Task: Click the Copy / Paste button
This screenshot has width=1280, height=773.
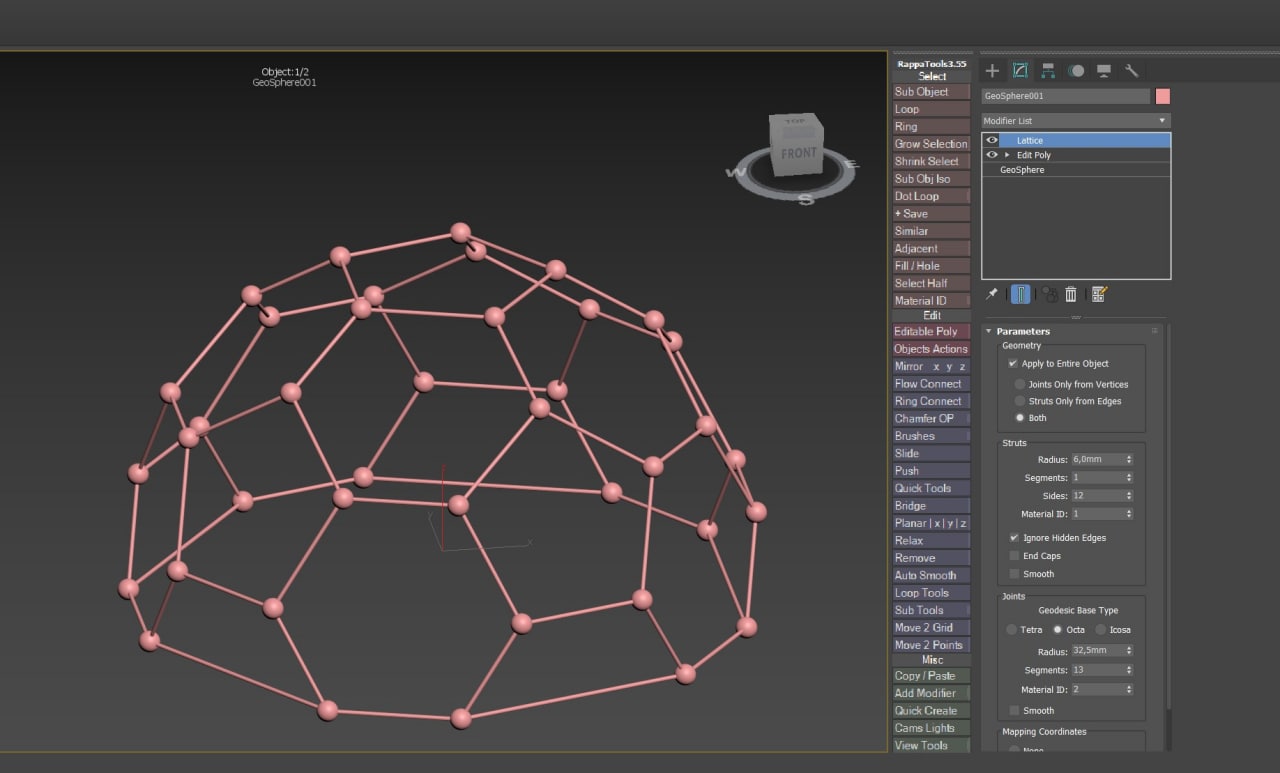Action: pos(931,676)
